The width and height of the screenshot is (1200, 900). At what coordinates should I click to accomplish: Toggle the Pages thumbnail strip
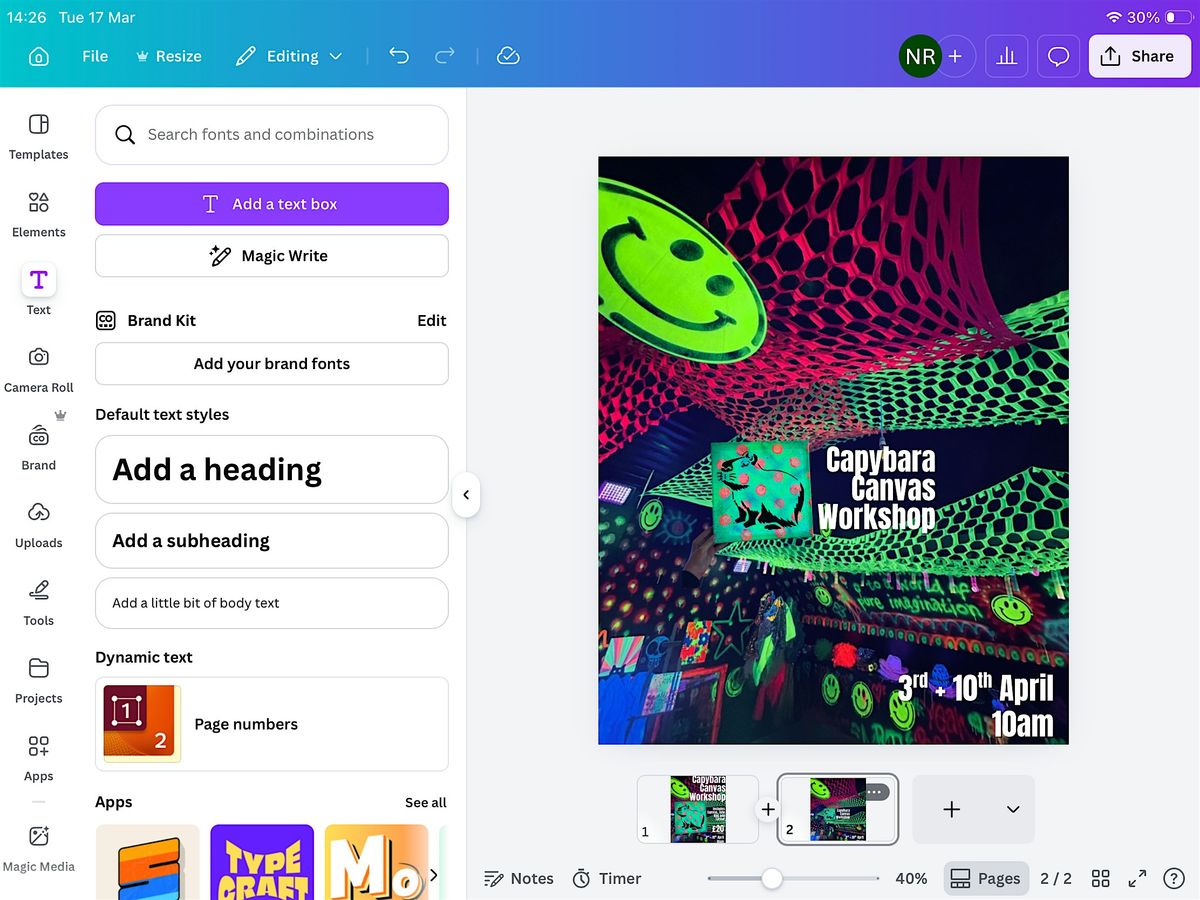click(x=986, y=878)
